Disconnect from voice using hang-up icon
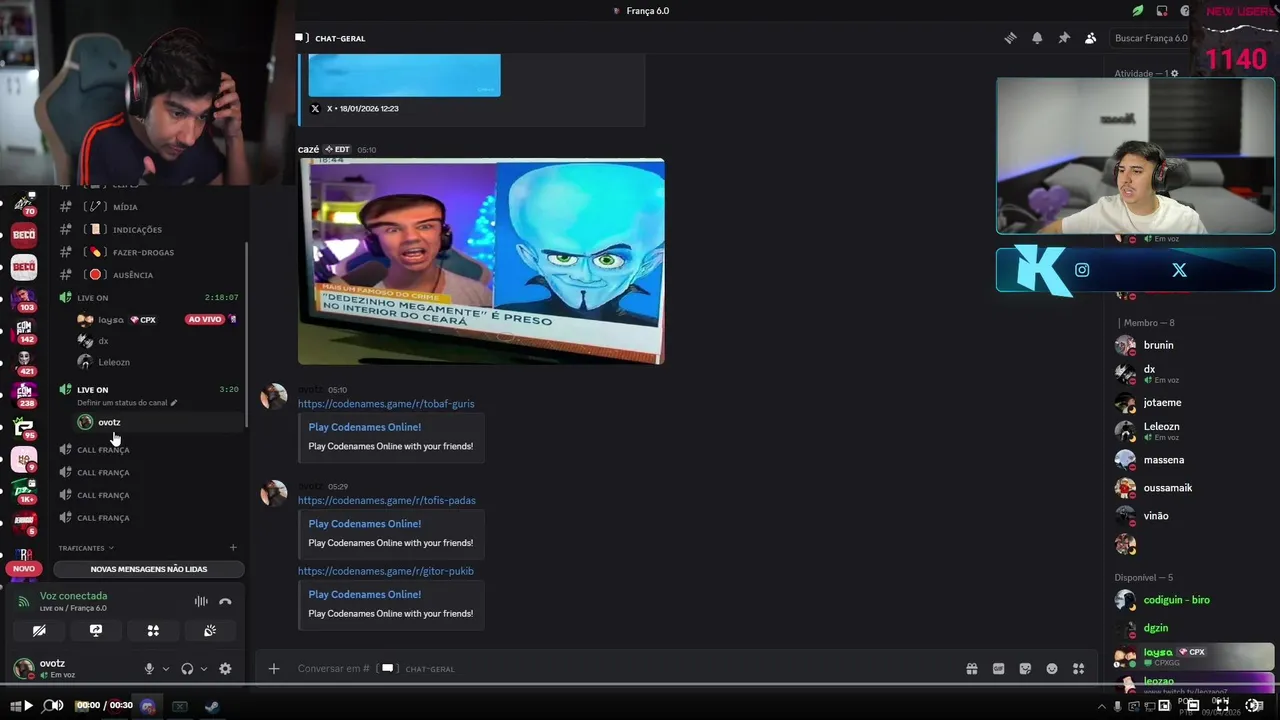The height and width of the screenshot is (720, 1280). (225, 601)
